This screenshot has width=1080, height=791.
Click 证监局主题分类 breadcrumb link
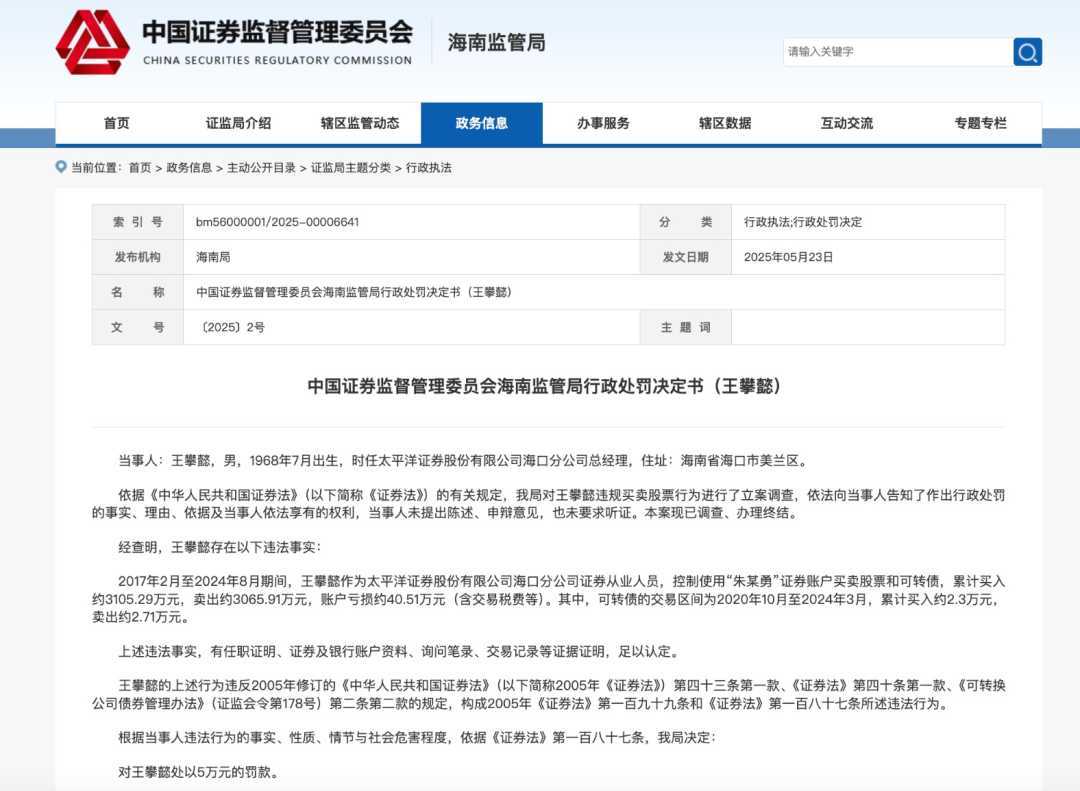tap(350, 168)
